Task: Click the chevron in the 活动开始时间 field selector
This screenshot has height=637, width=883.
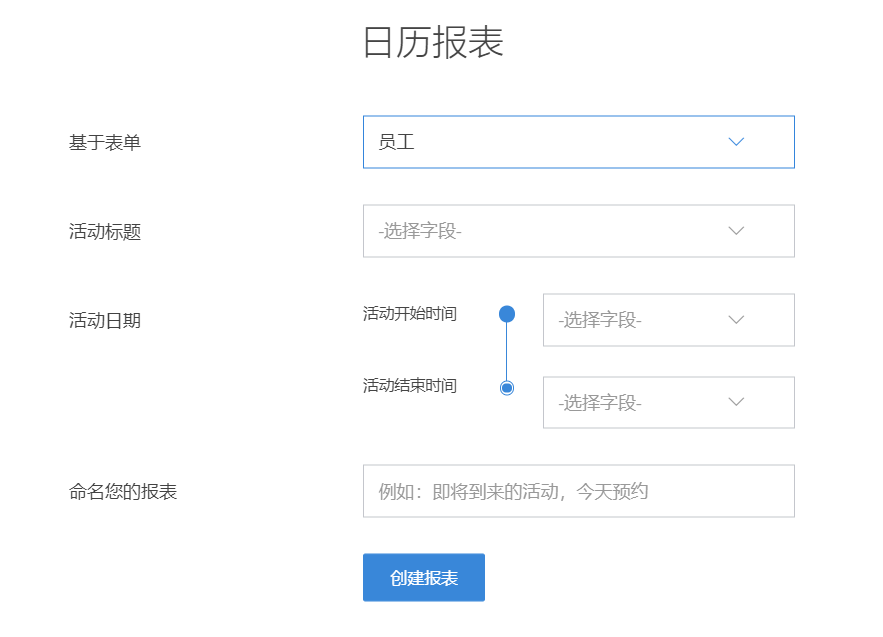Action: [737, 320]
